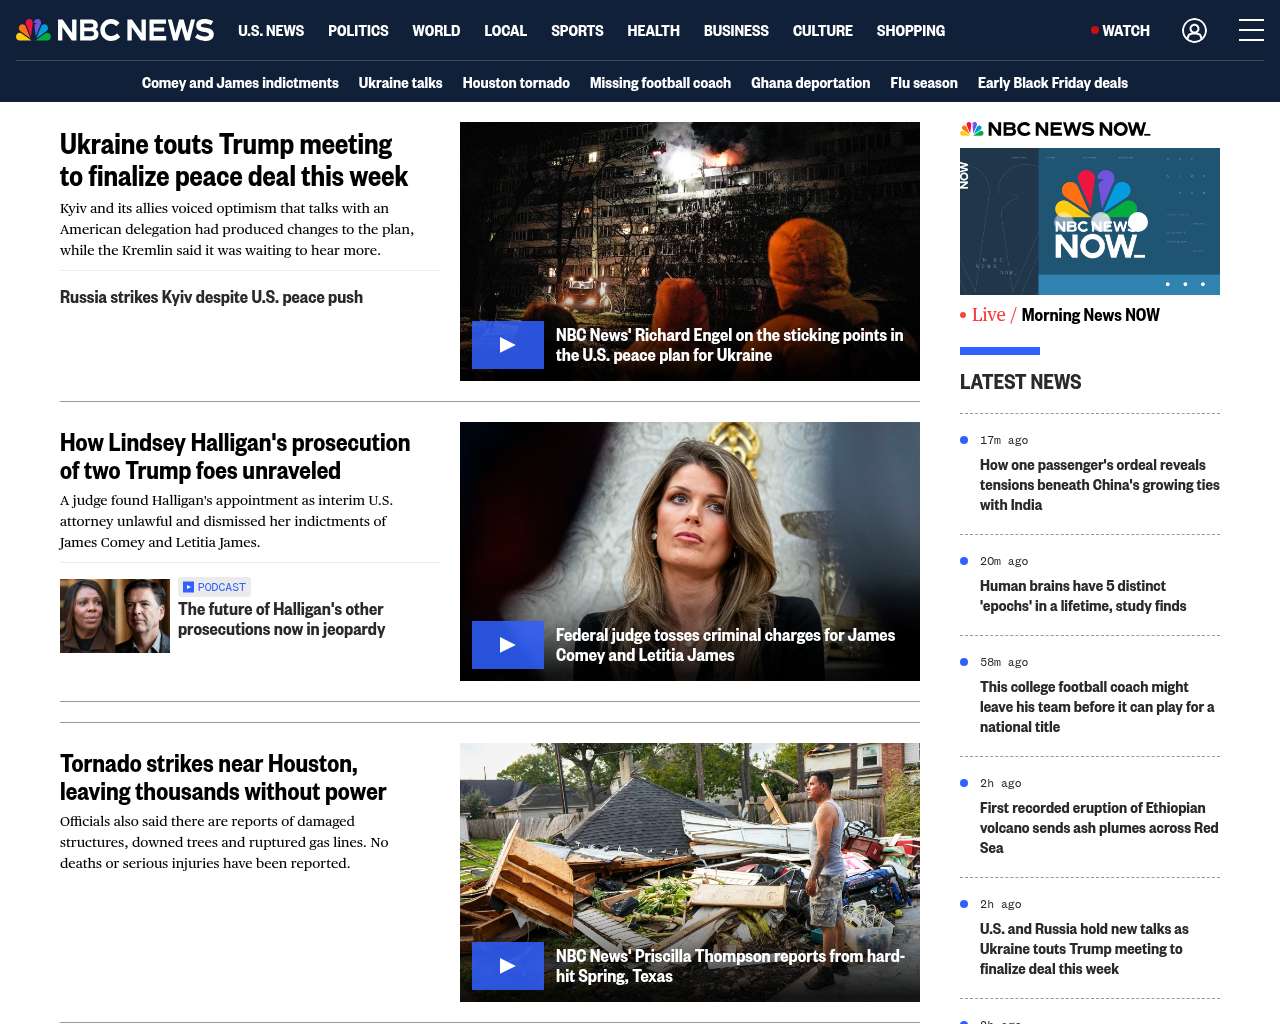Viewport: 1280px width, 1024px height.
Task: Open Tornado strikes near Houston headline
Action: (223, 777)
